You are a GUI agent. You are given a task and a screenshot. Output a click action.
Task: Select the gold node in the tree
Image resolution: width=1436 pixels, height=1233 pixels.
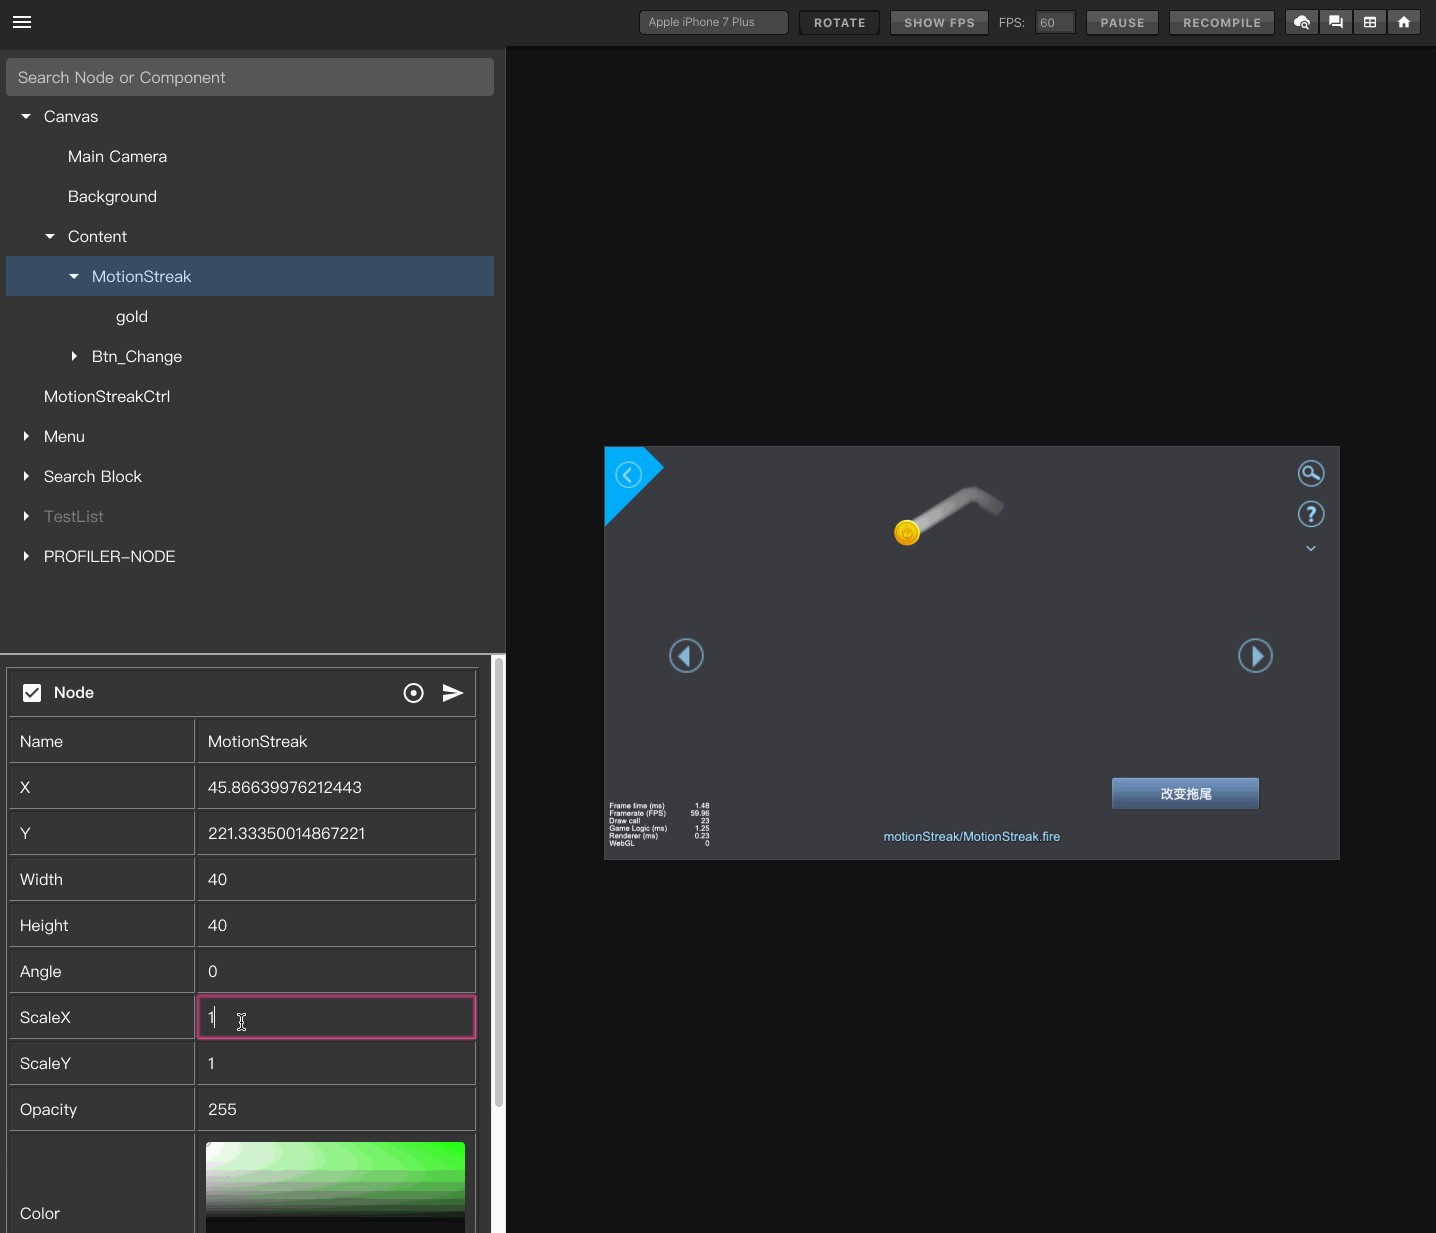coord(132,317)
